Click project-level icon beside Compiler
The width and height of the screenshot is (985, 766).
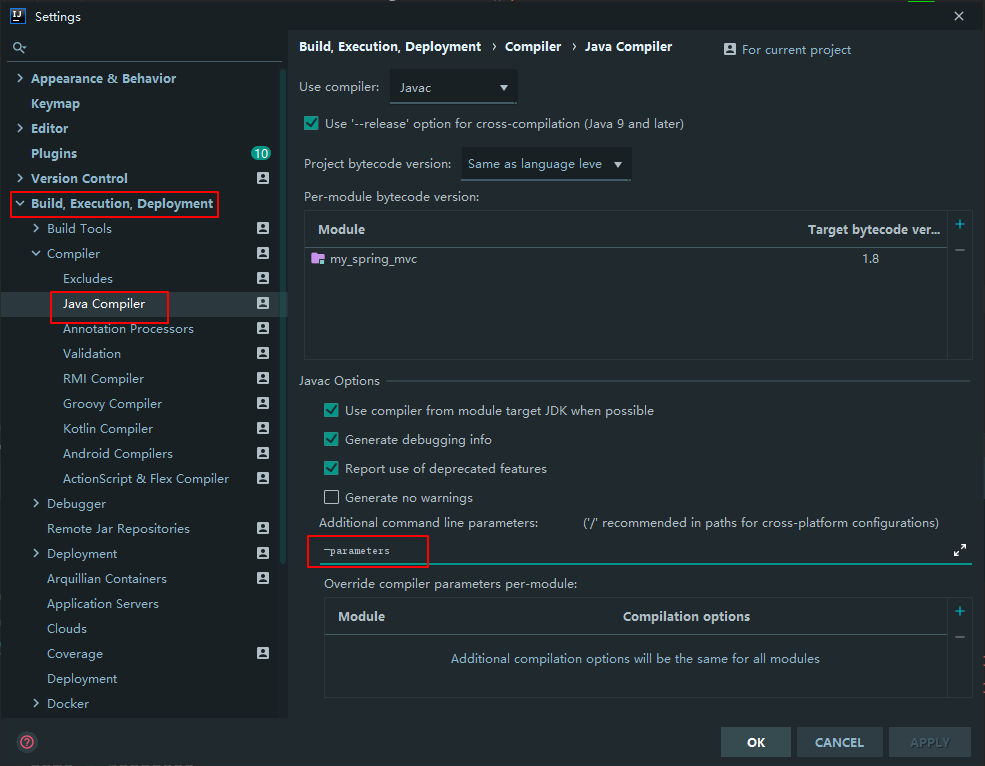tap(263, 253)
